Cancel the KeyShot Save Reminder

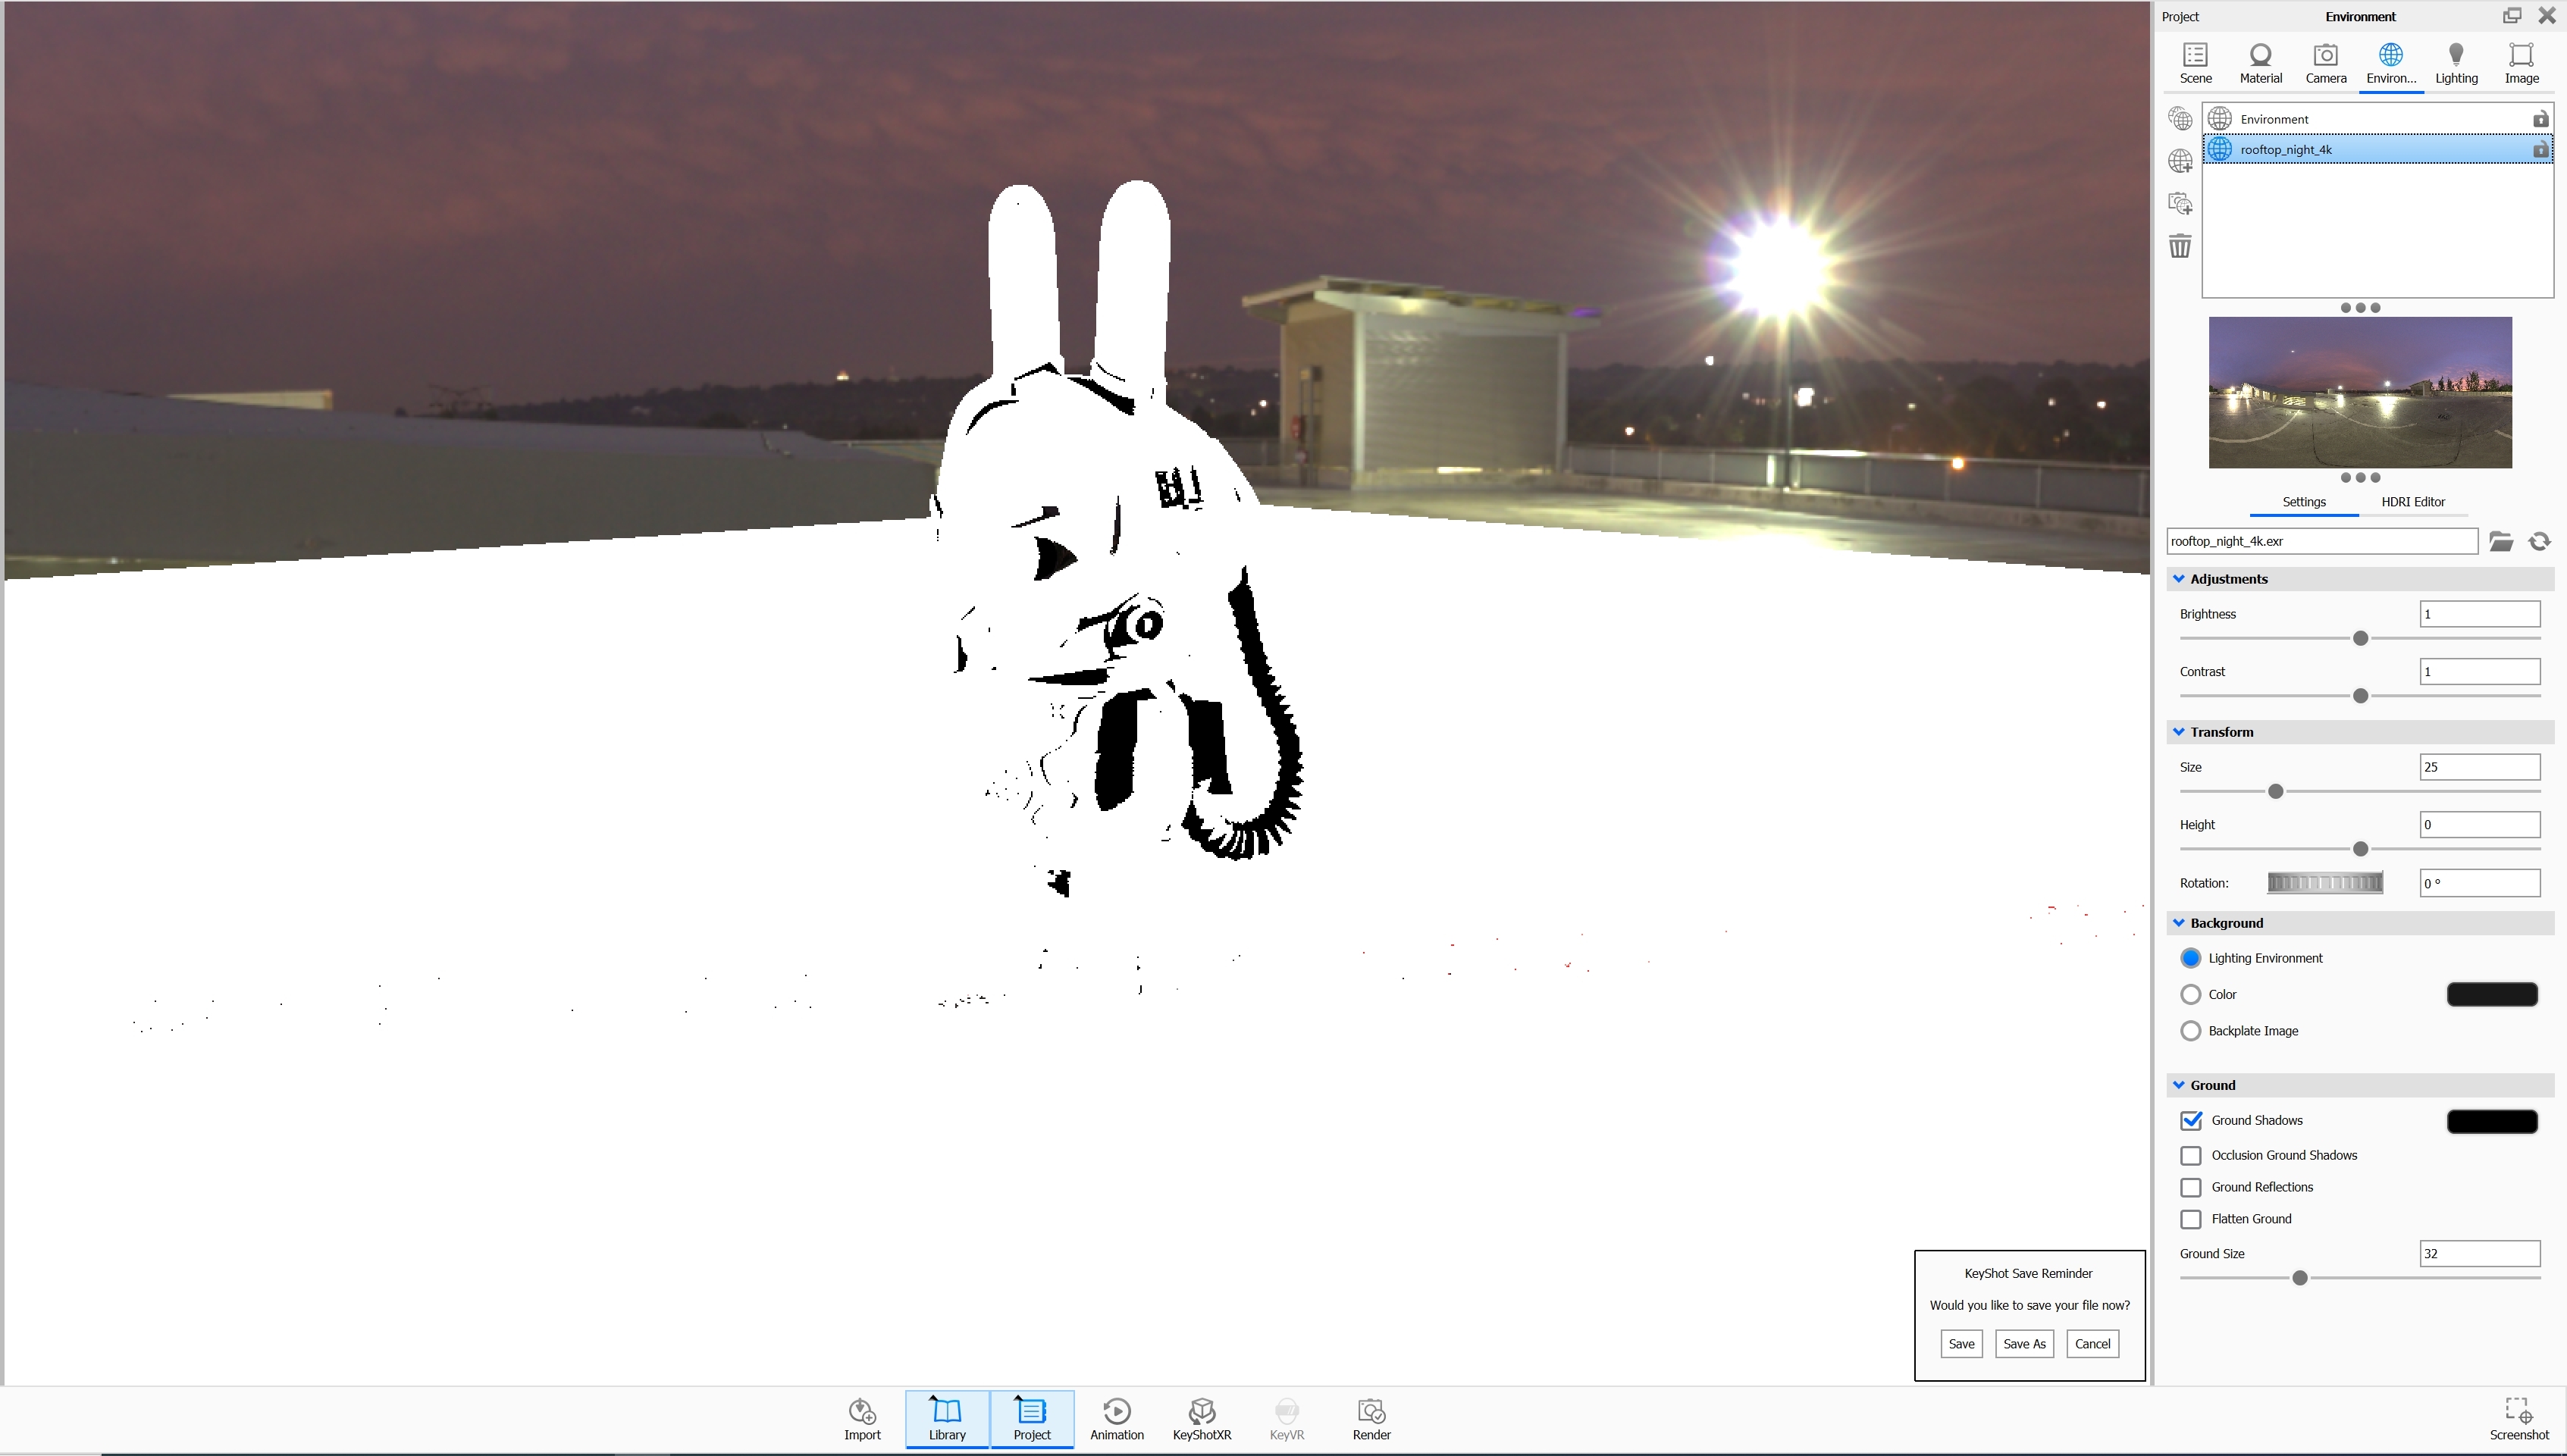coord(2092,1344)
